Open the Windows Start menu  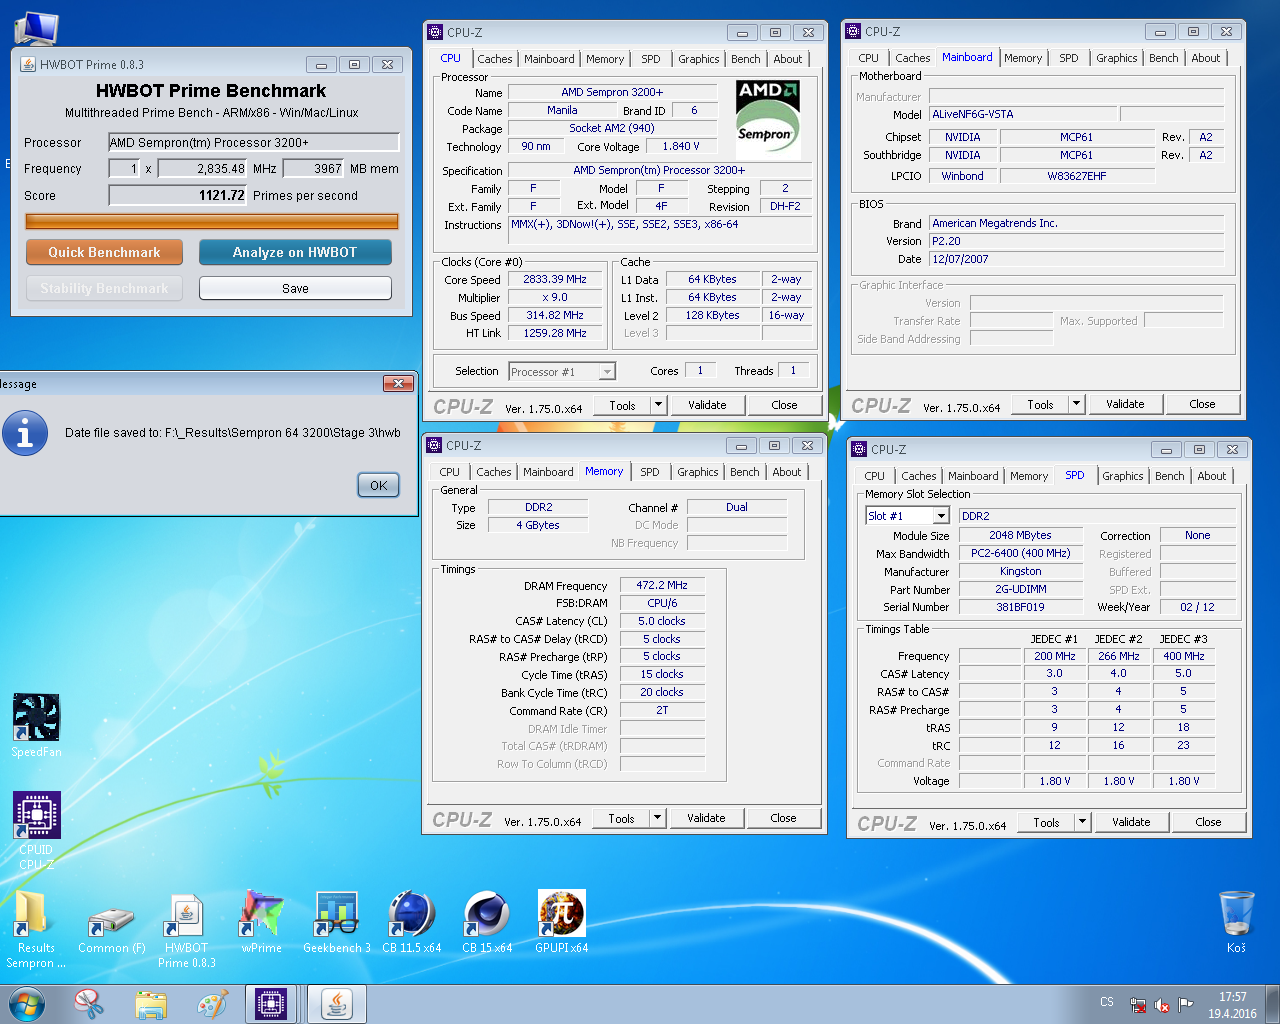pyautogui.click(x=26, y=1004)
